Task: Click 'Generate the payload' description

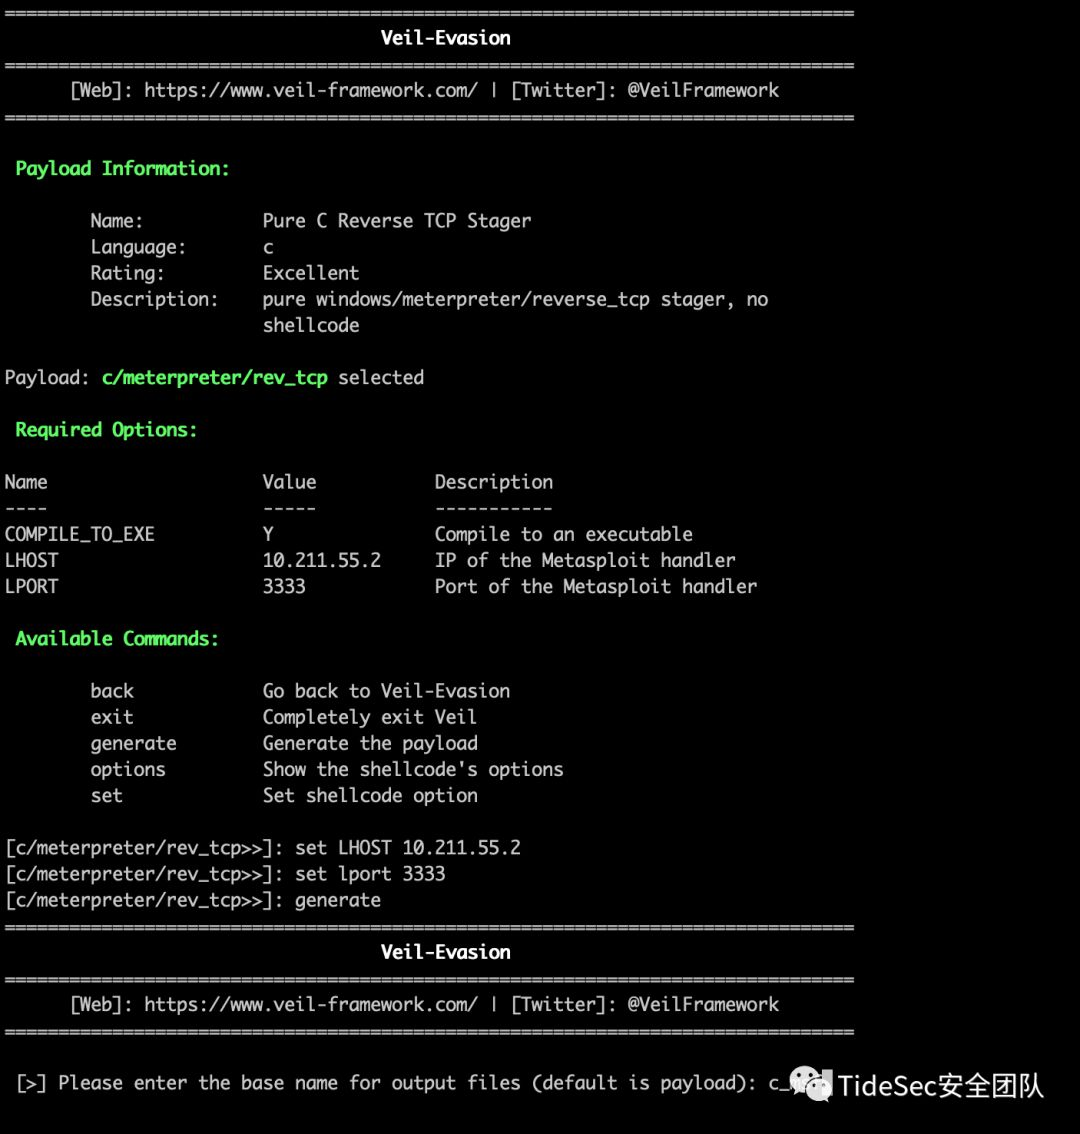Action: click(370, 743)
